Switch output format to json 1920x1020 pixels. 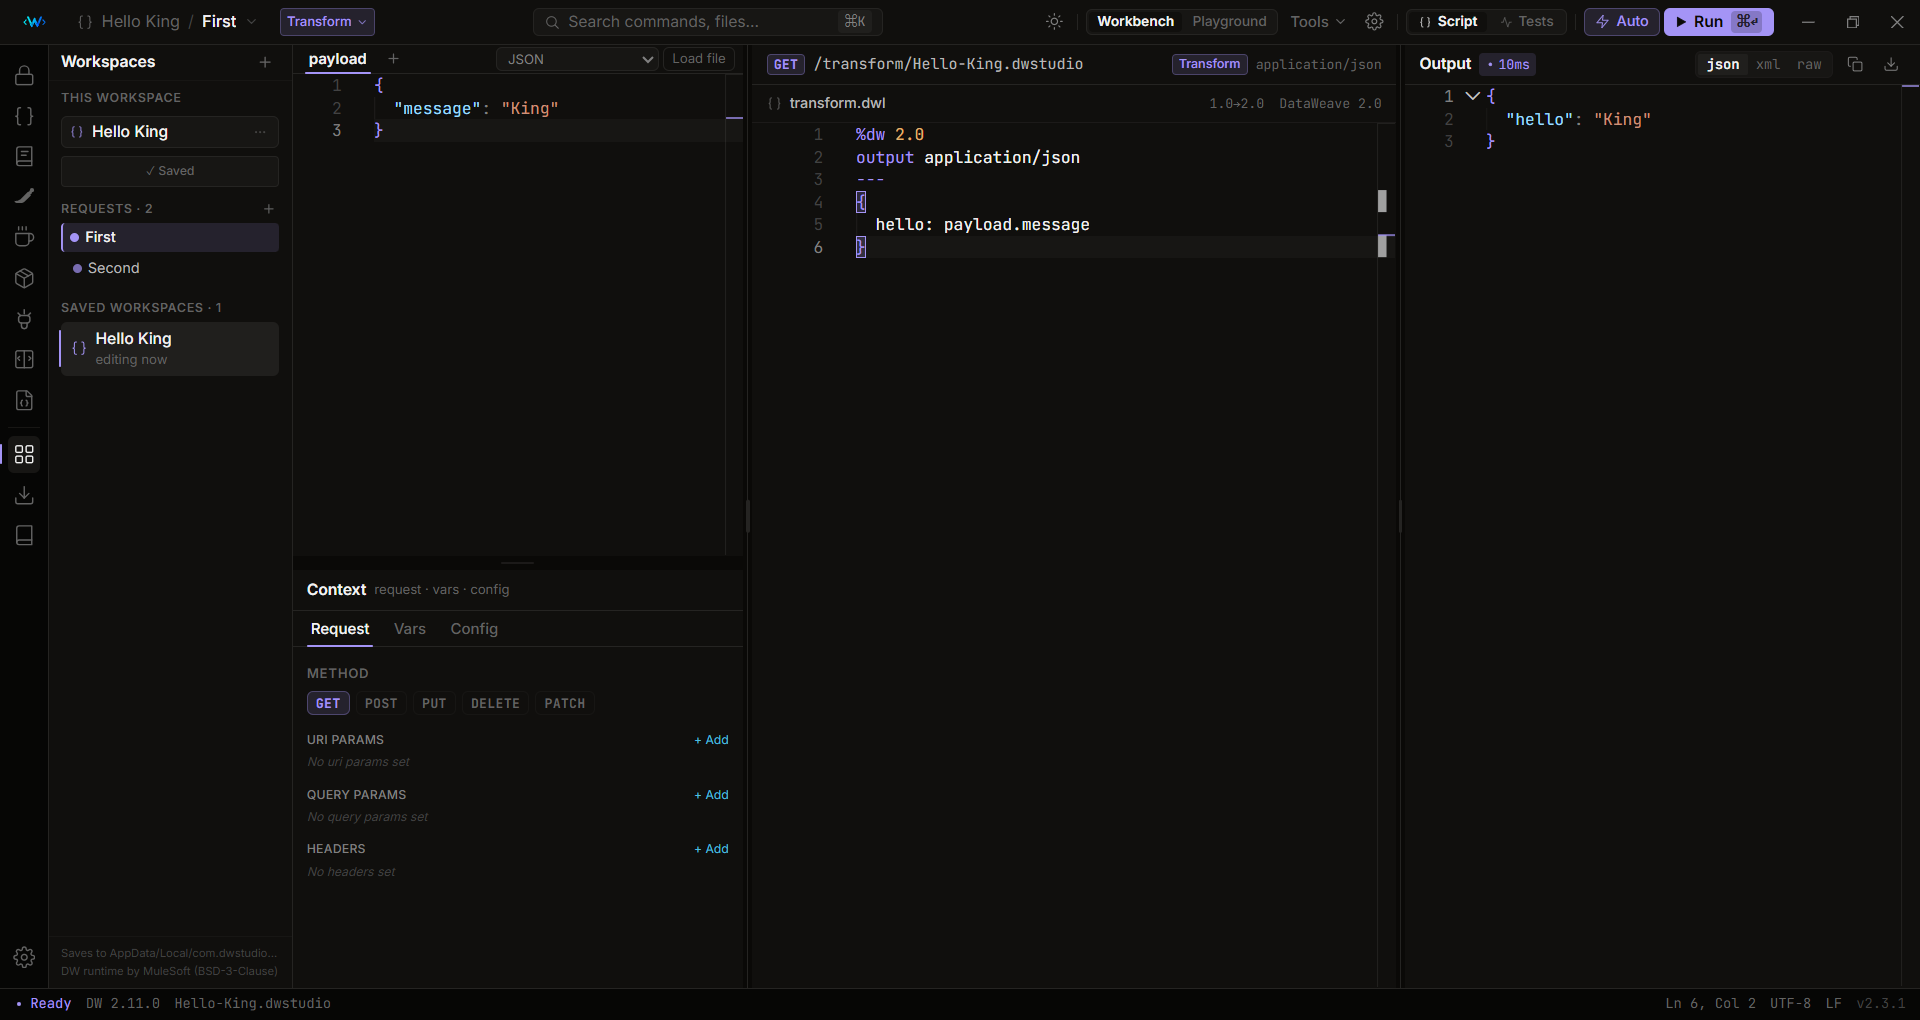point(1723,64)
